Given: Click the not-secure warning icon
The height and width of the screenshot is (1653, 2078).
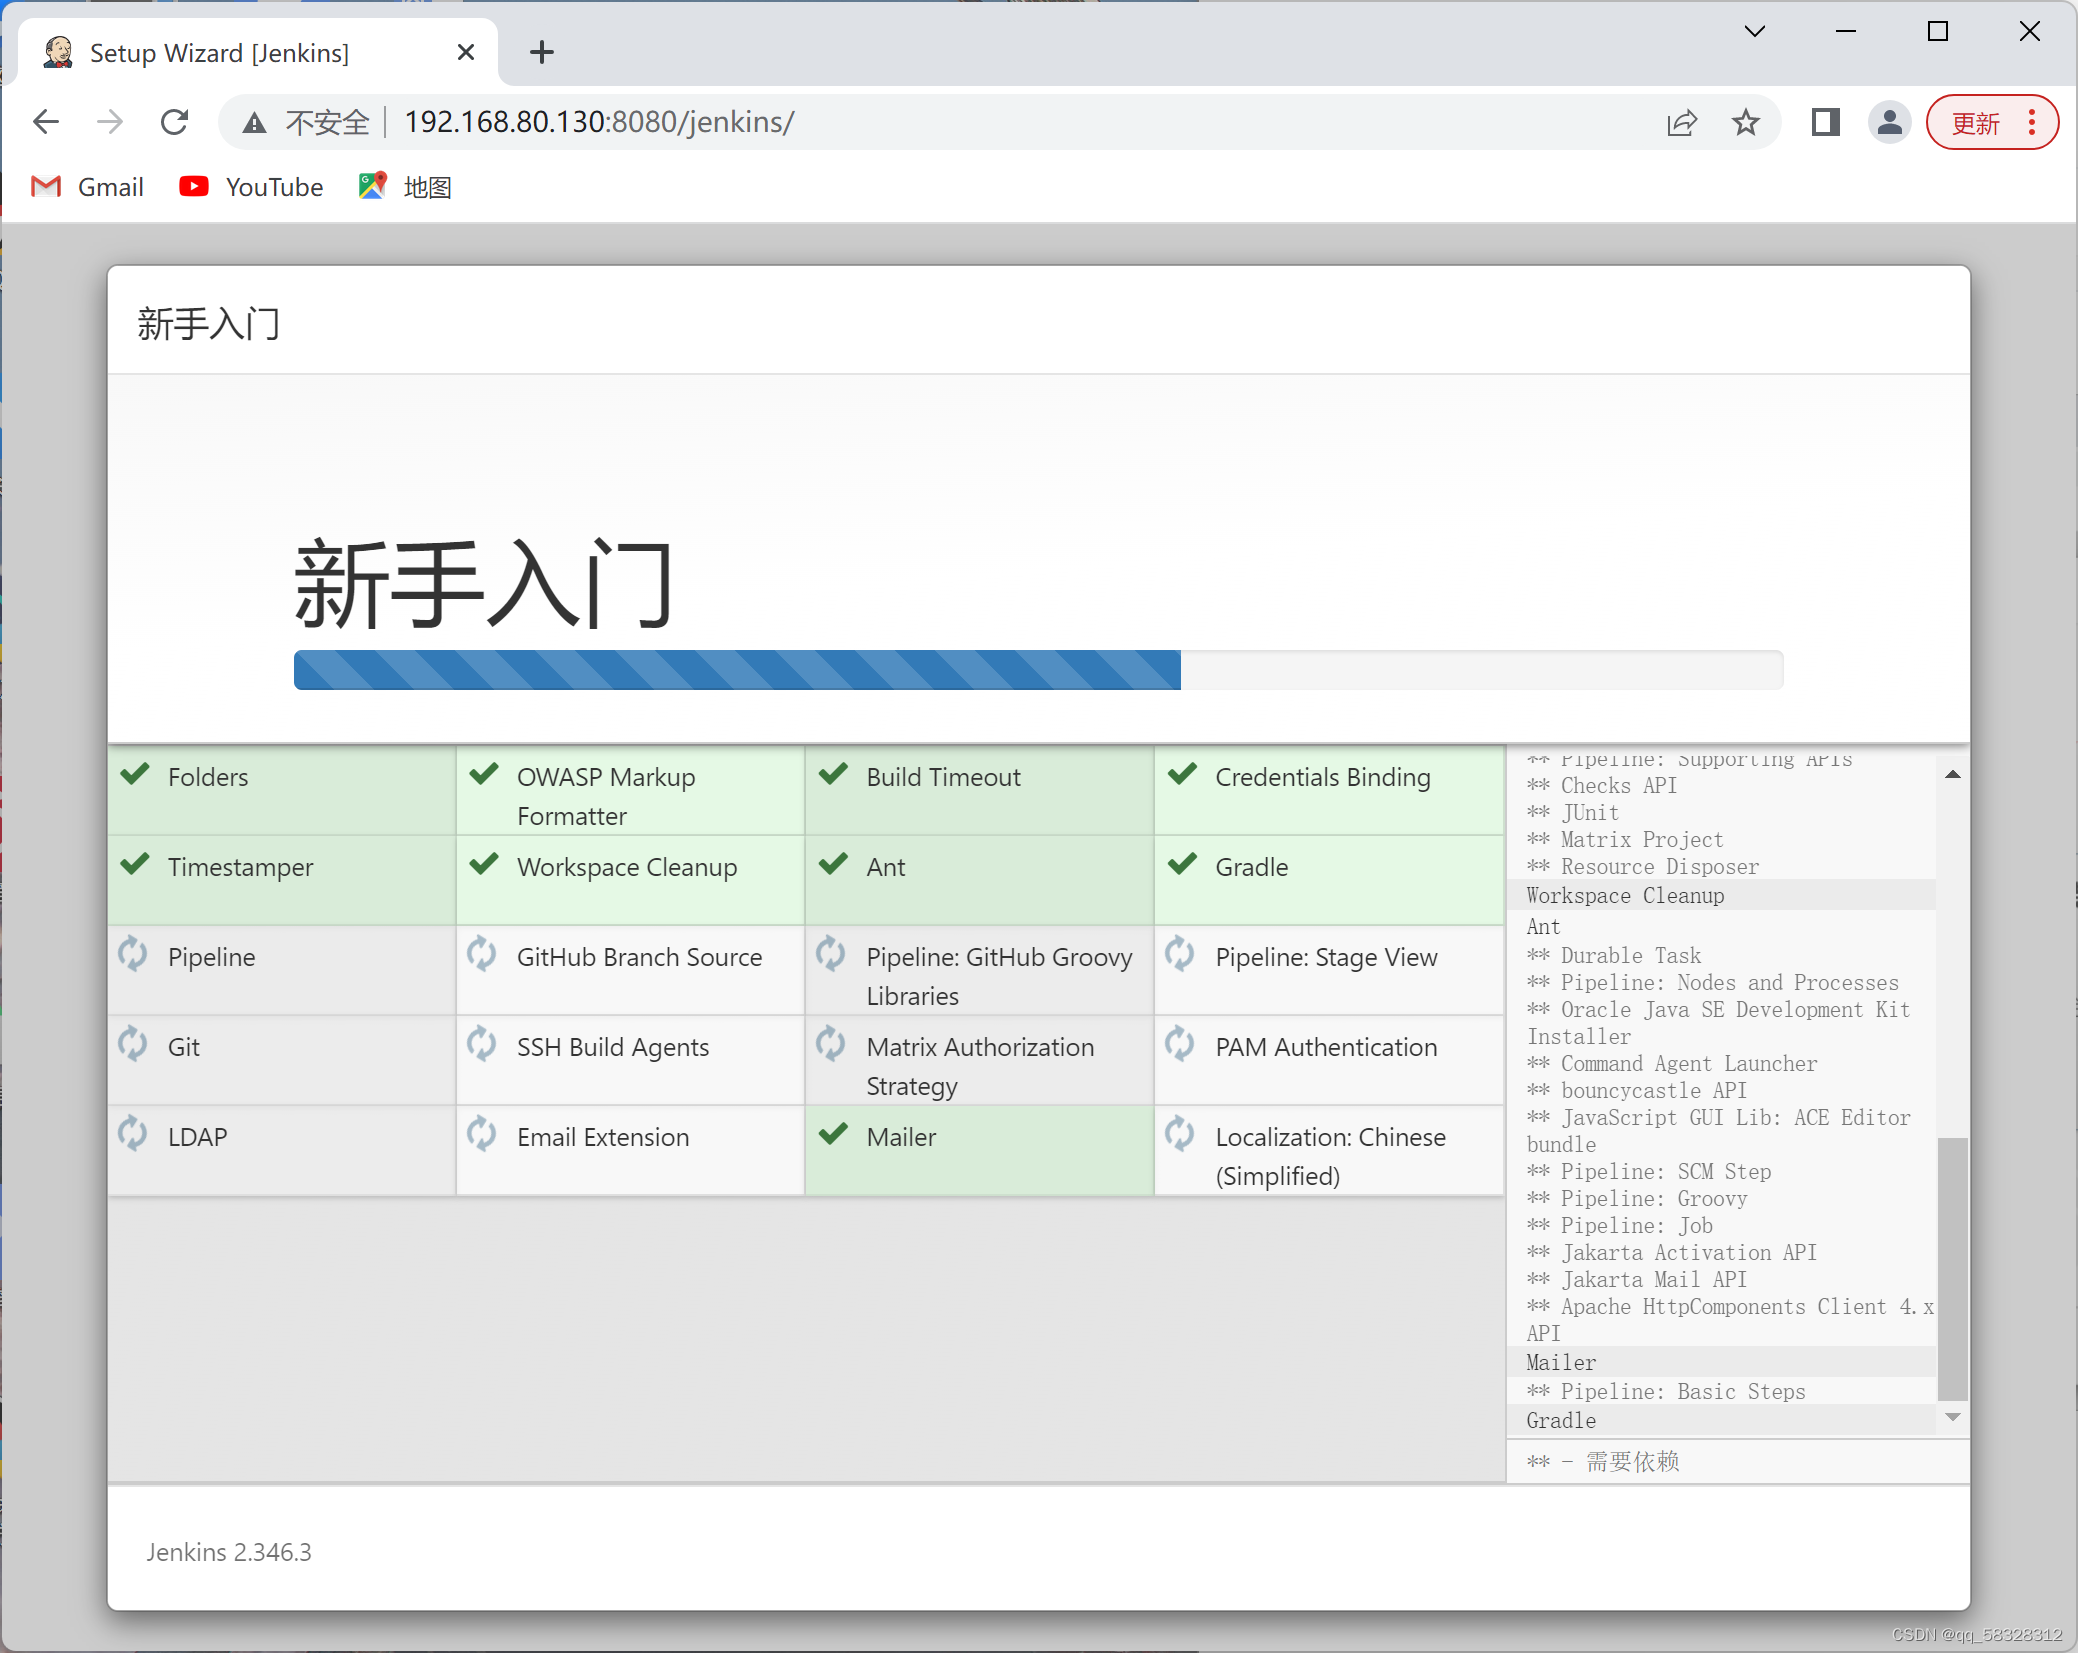Looking at the screenshot, I should 255,123.
